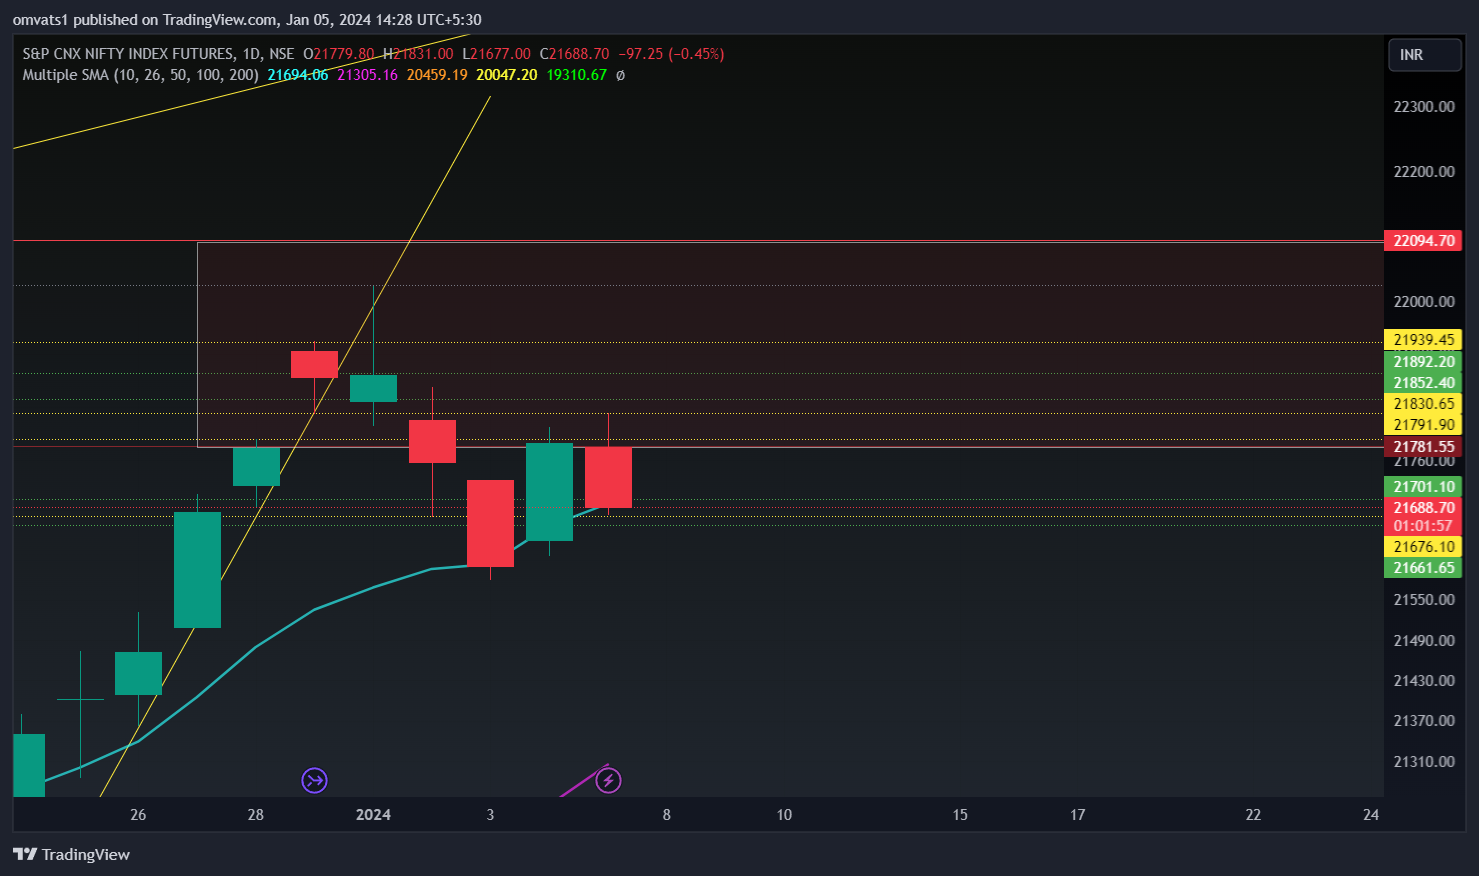Click the 21688.70 current price label

[1423, 508]
